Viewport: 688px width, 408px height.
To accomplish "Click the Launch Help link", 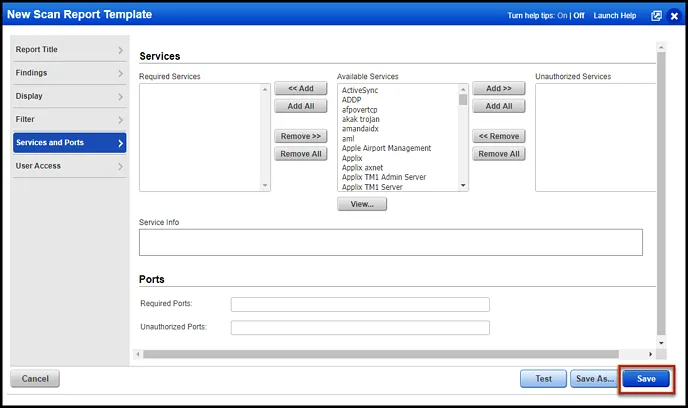I will click(615, 15).
